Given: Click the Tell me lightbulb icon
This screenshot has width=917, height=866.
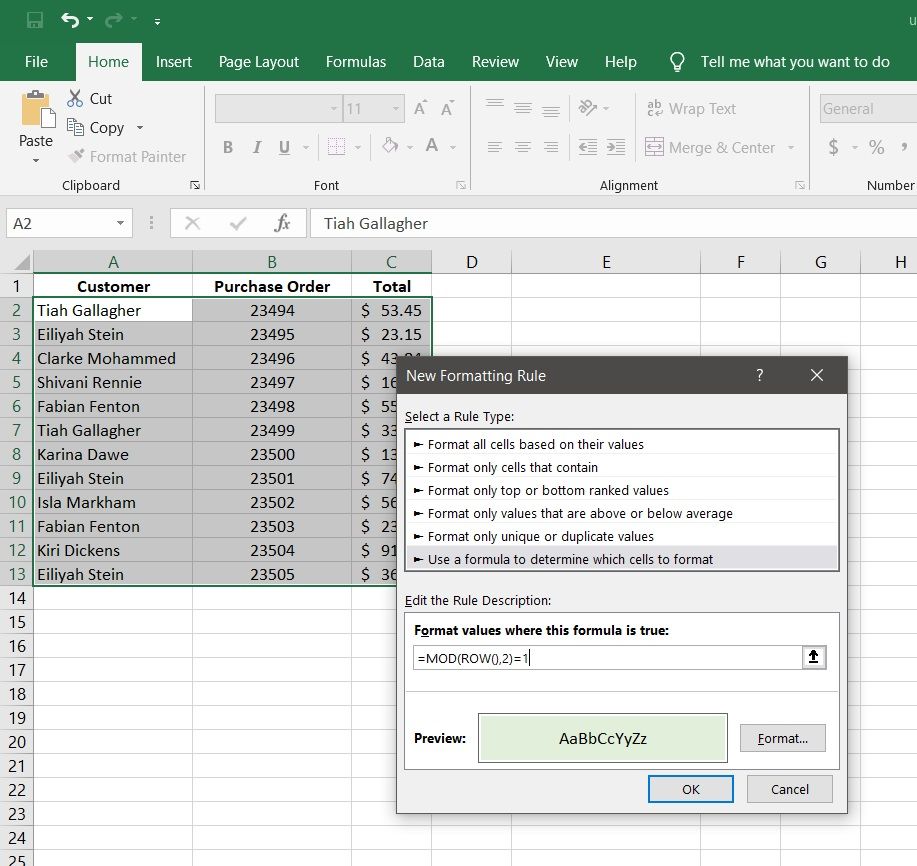Looking at the screenshot, I should (x=677, y=62).
